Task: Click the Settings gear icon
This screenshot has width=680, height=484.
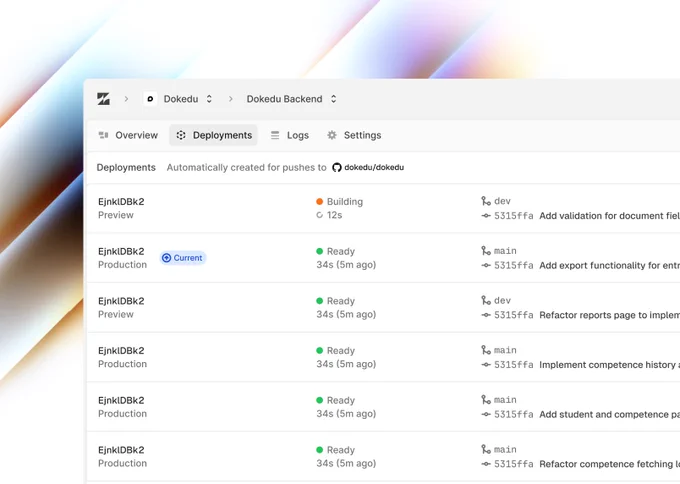Action: coord(332,135)
